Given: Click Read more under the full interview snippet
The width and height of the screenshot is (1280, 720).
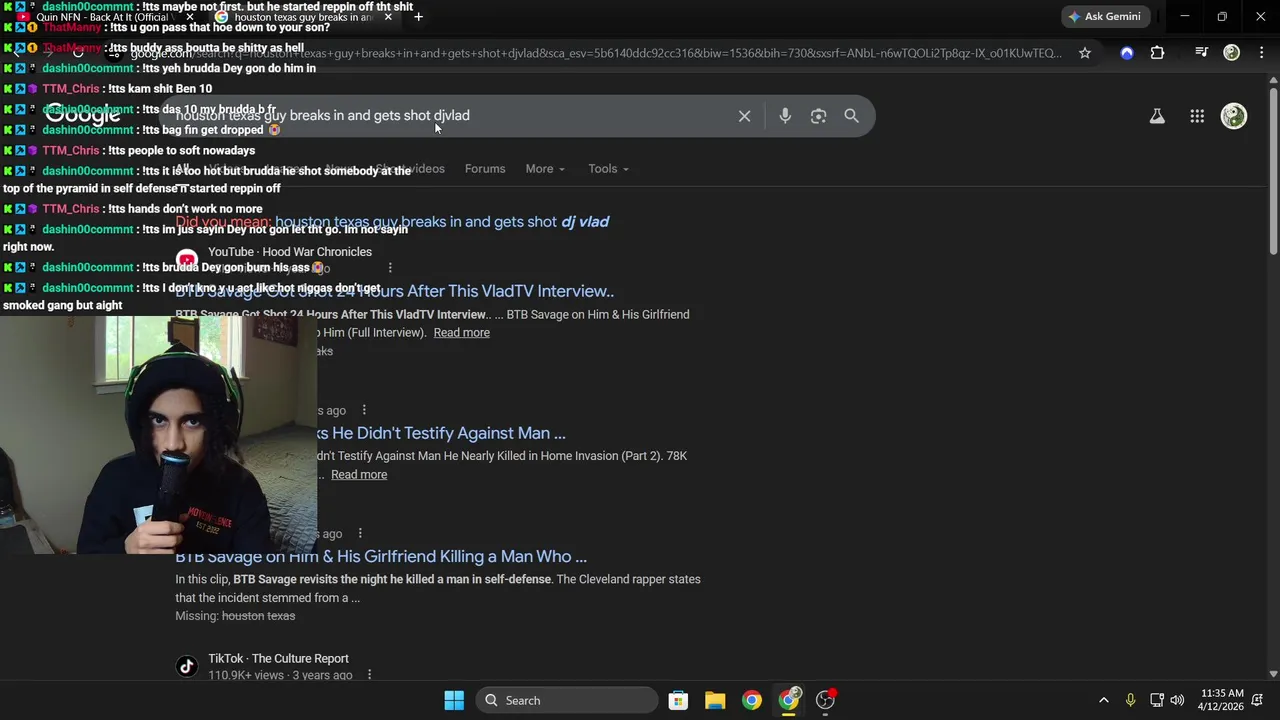Looking at the screenshot, I should (x=461, y=333).
